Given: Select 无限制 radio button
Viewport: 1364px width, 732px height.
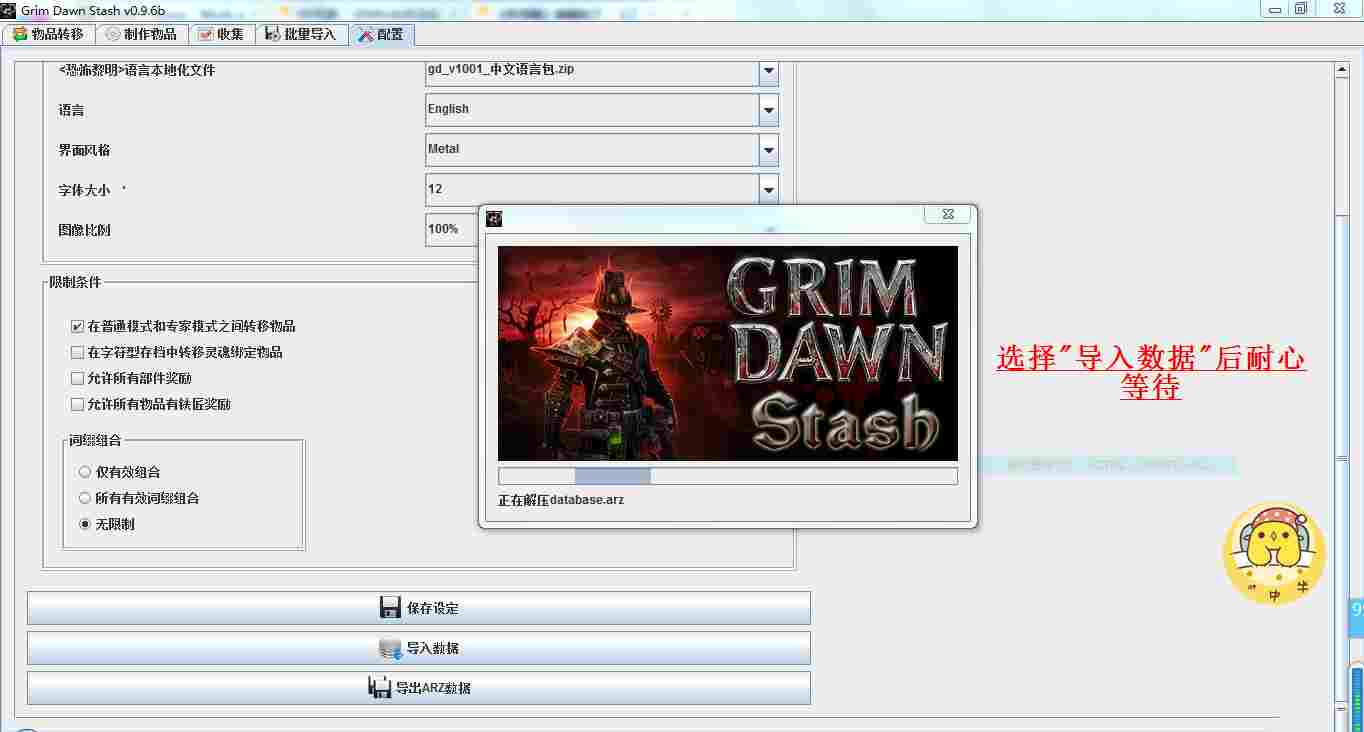Looking at the screenshot, I should tap(85, 524).
